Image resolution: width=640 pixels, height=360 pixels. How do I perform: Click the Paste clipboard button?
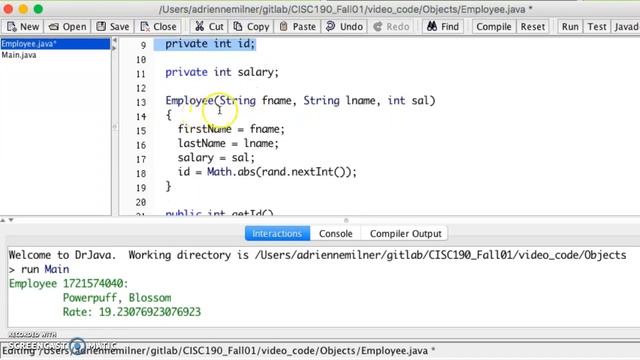(x=298, y=27)
